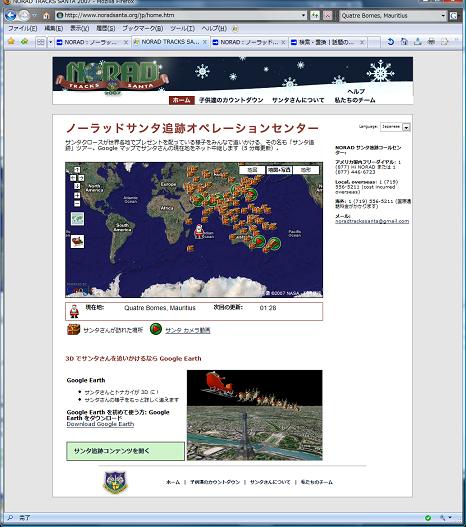Click the gift box icon for サンタさんが訪れた場所
Image resolution: width=466 pixels, height=527 pixels.
(x=73, y=329)
